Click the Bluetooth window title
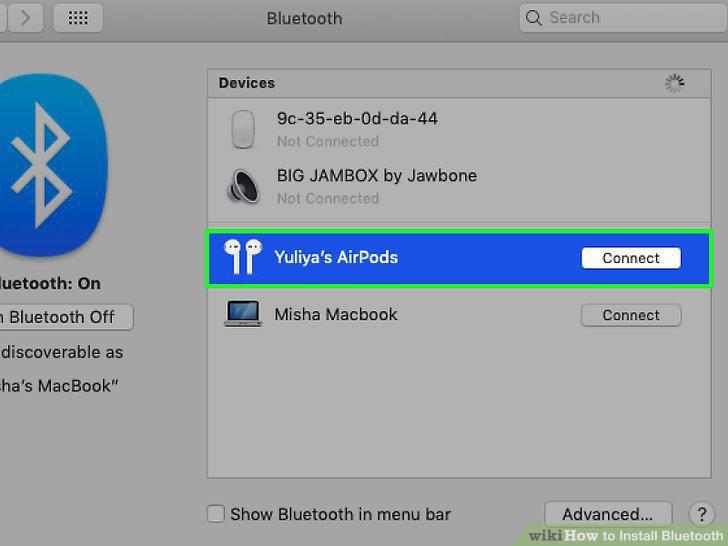 click(304, 19)
